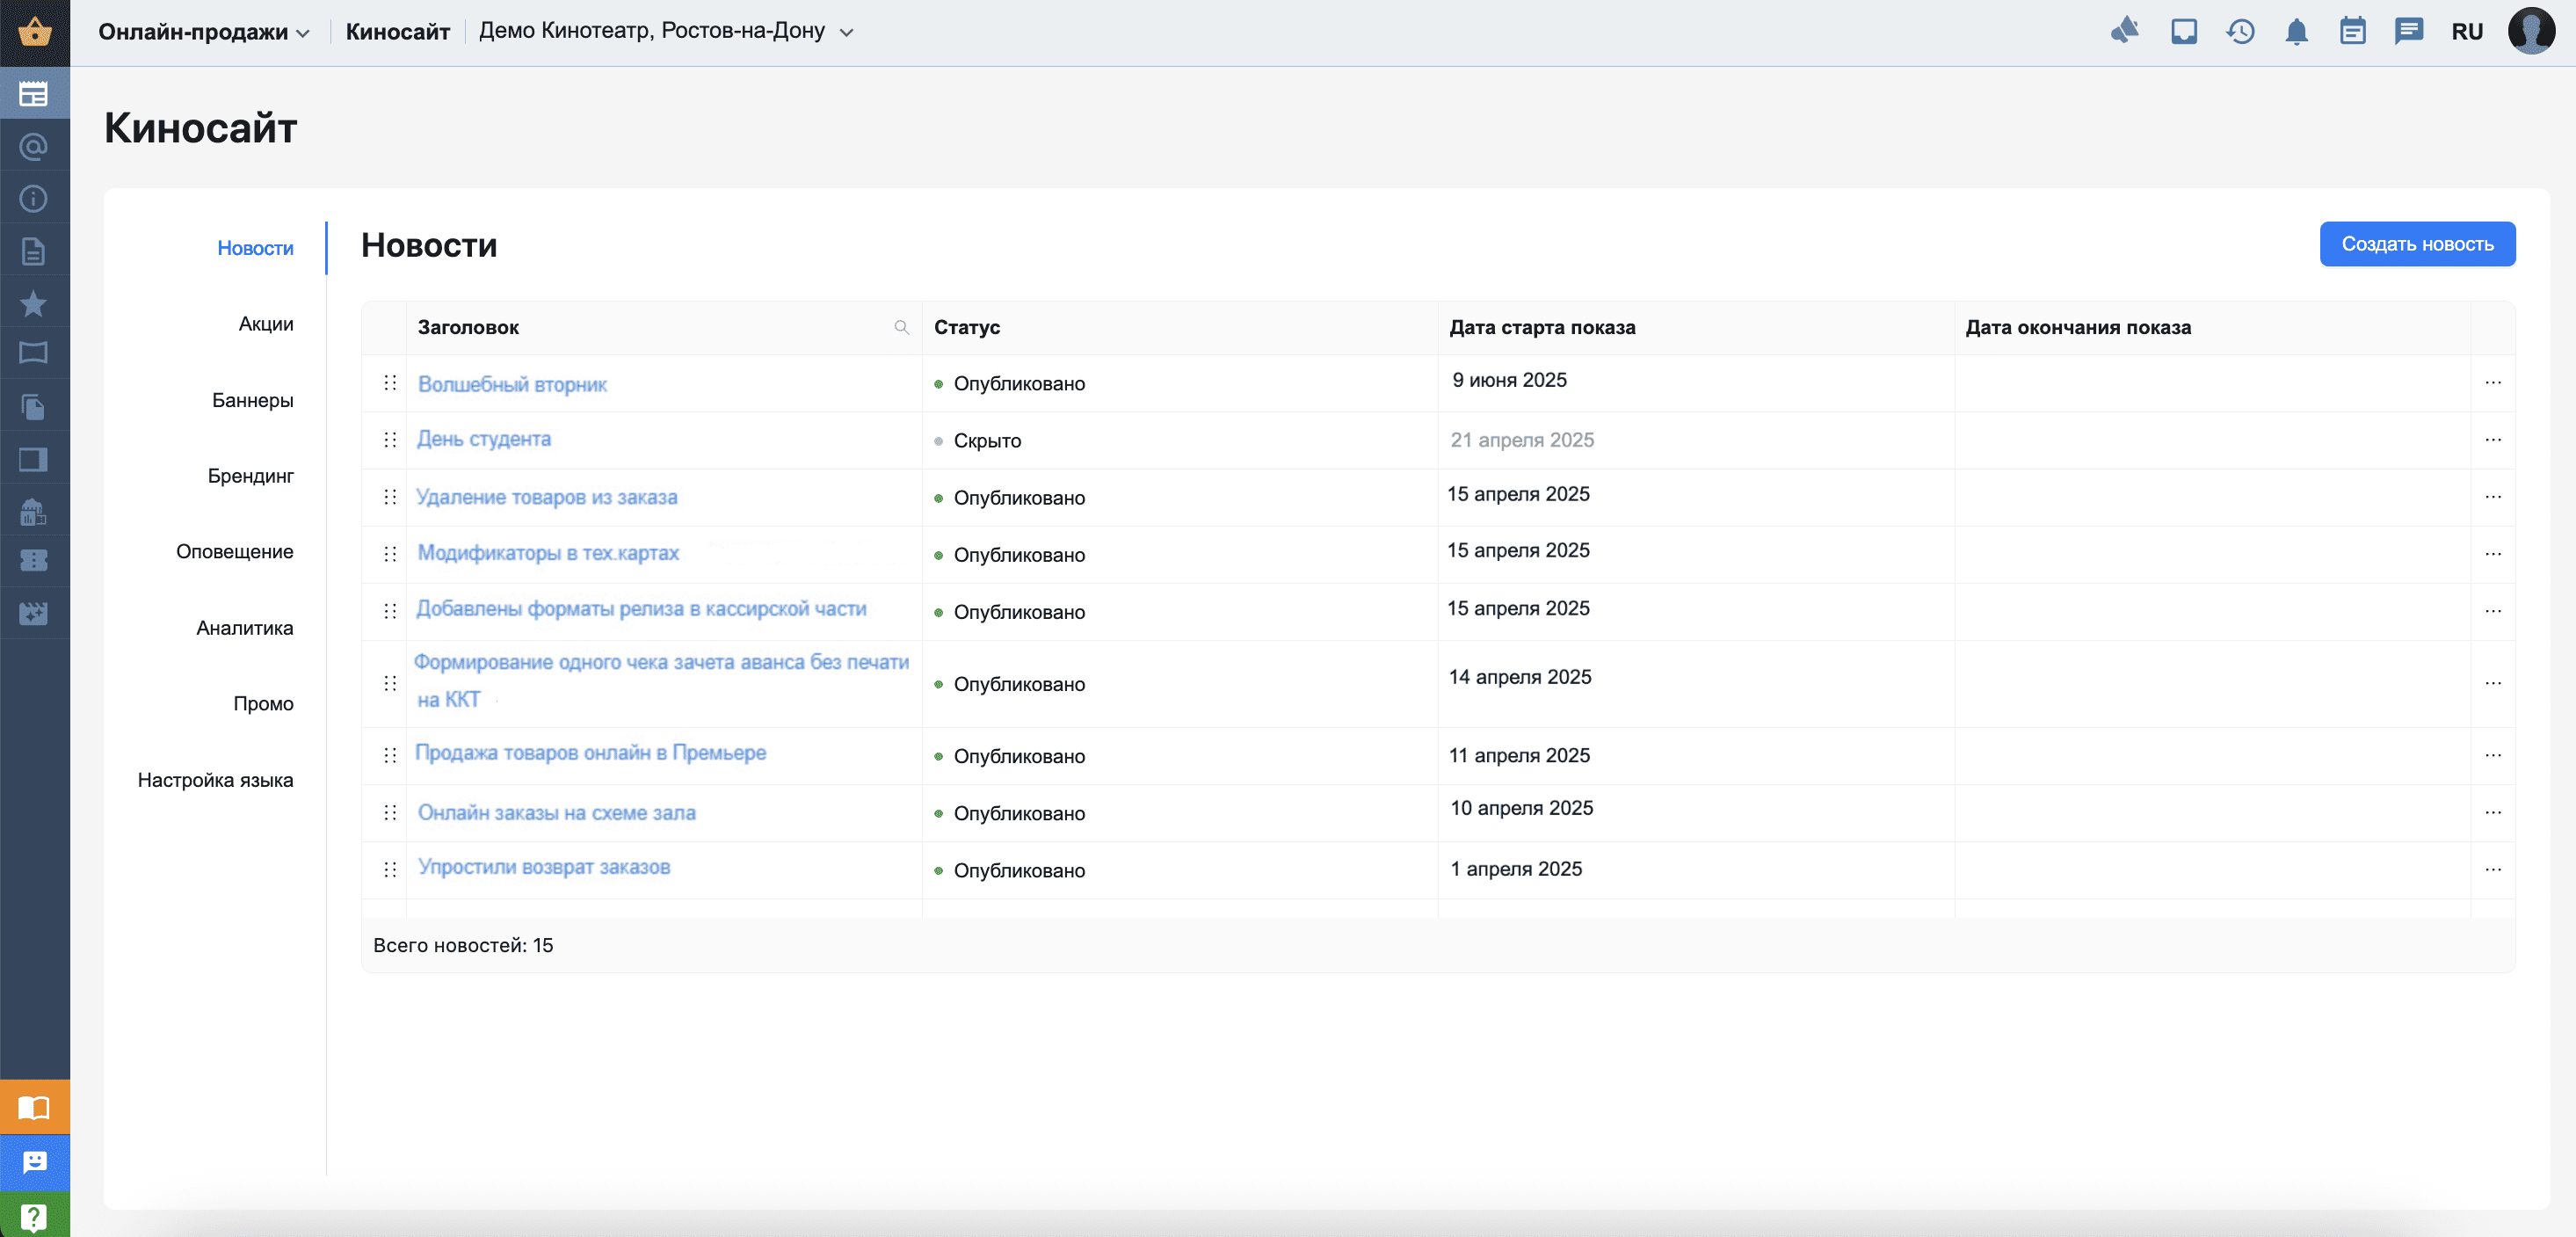Grab the drag handle of Онлайн заказы row
This screenshot has width=2576, height=1237.
(390, 813)
